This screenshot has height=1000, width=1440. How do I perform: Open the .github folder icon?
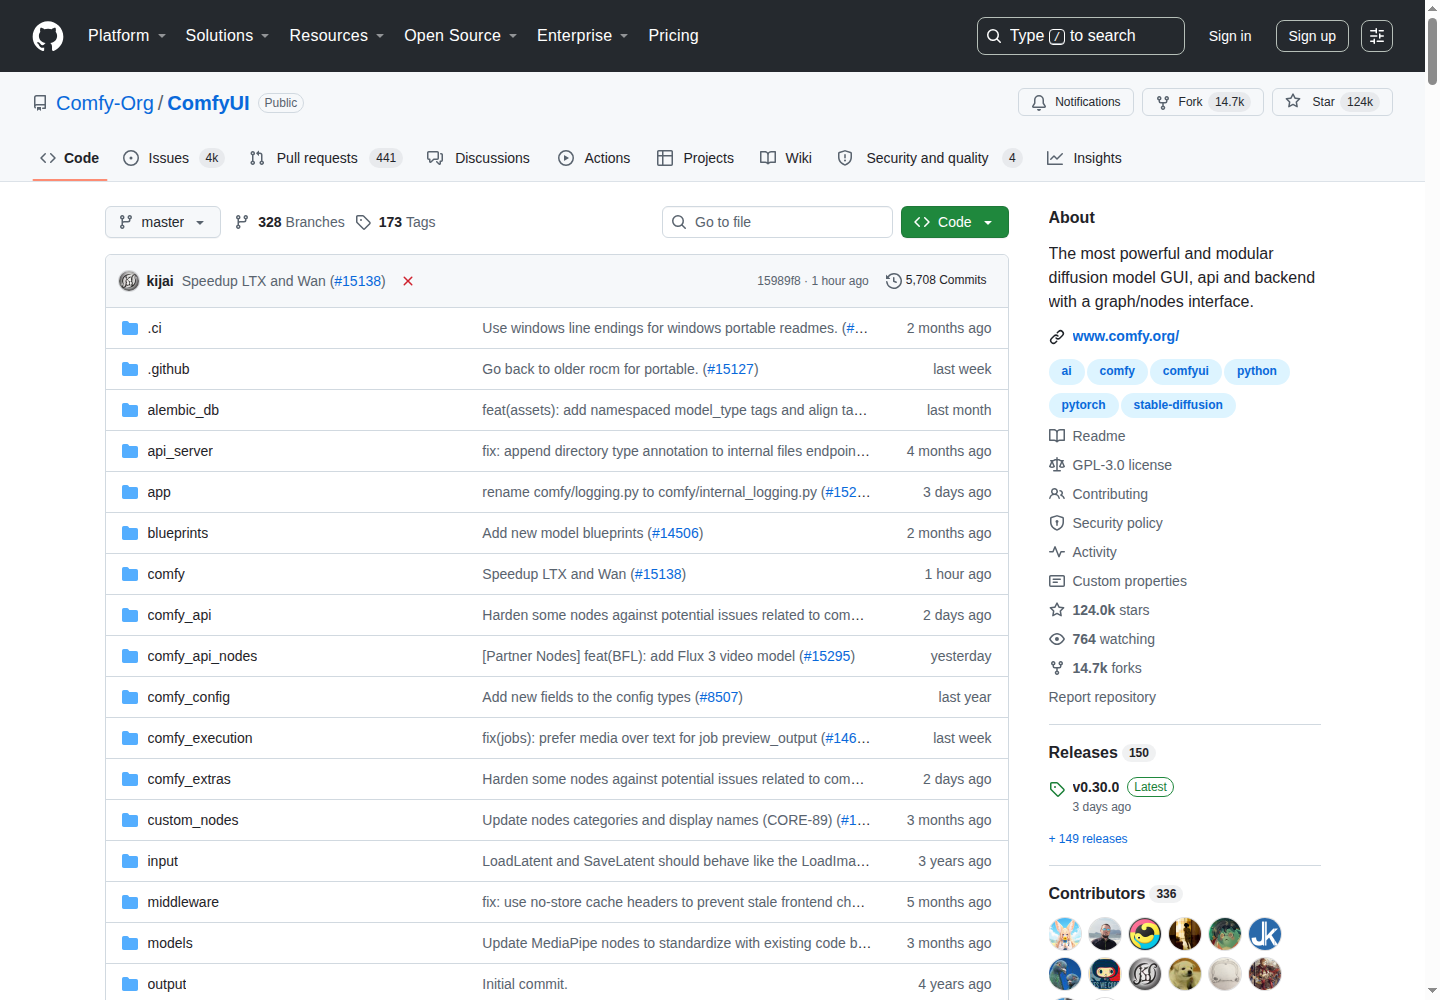(130, 369)
